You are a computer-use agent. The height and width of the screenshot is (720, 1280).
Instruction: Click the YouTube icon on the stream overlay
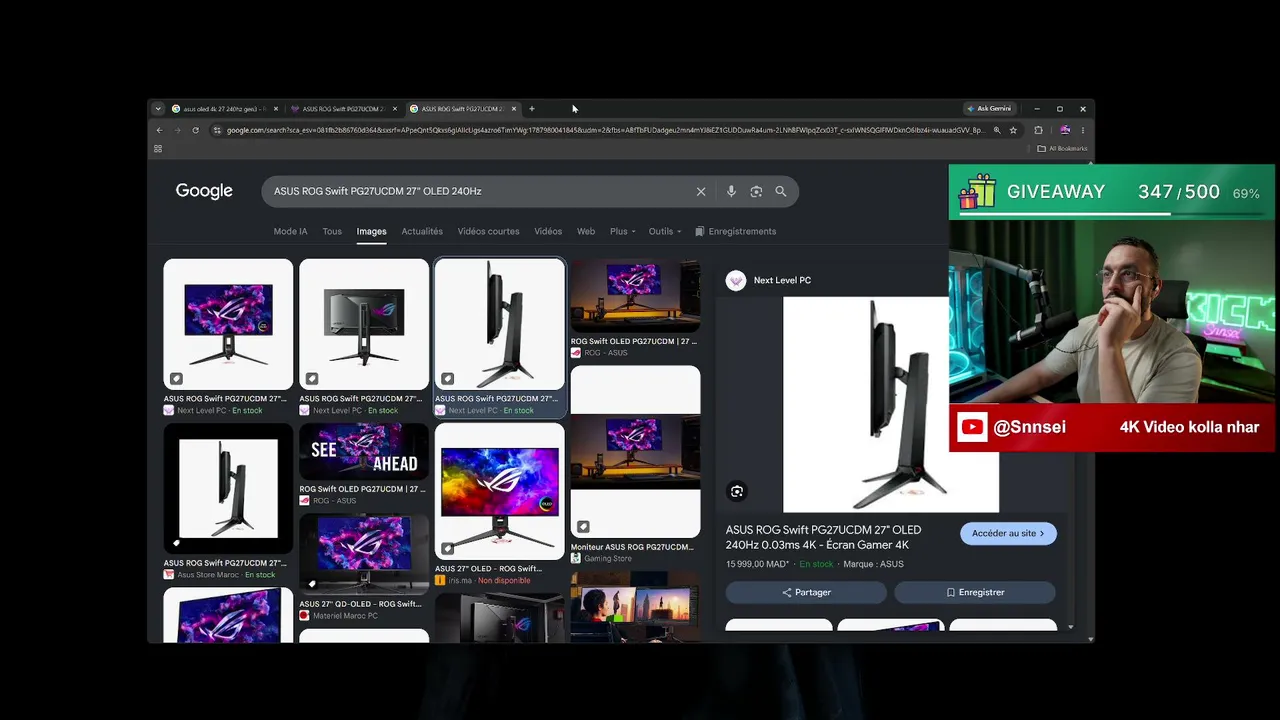[x=972, y=428]
